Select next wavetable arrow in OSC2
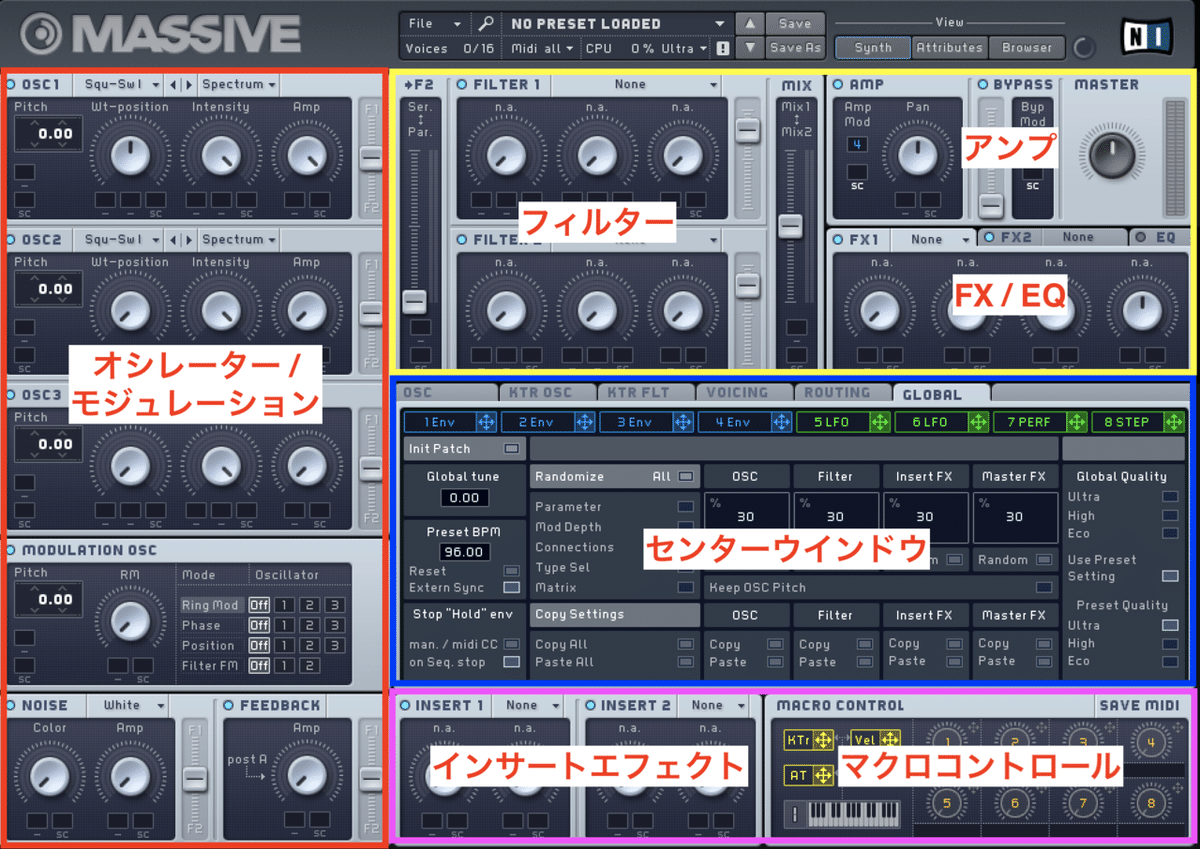The image size is (1200, 849). [190, 240]
